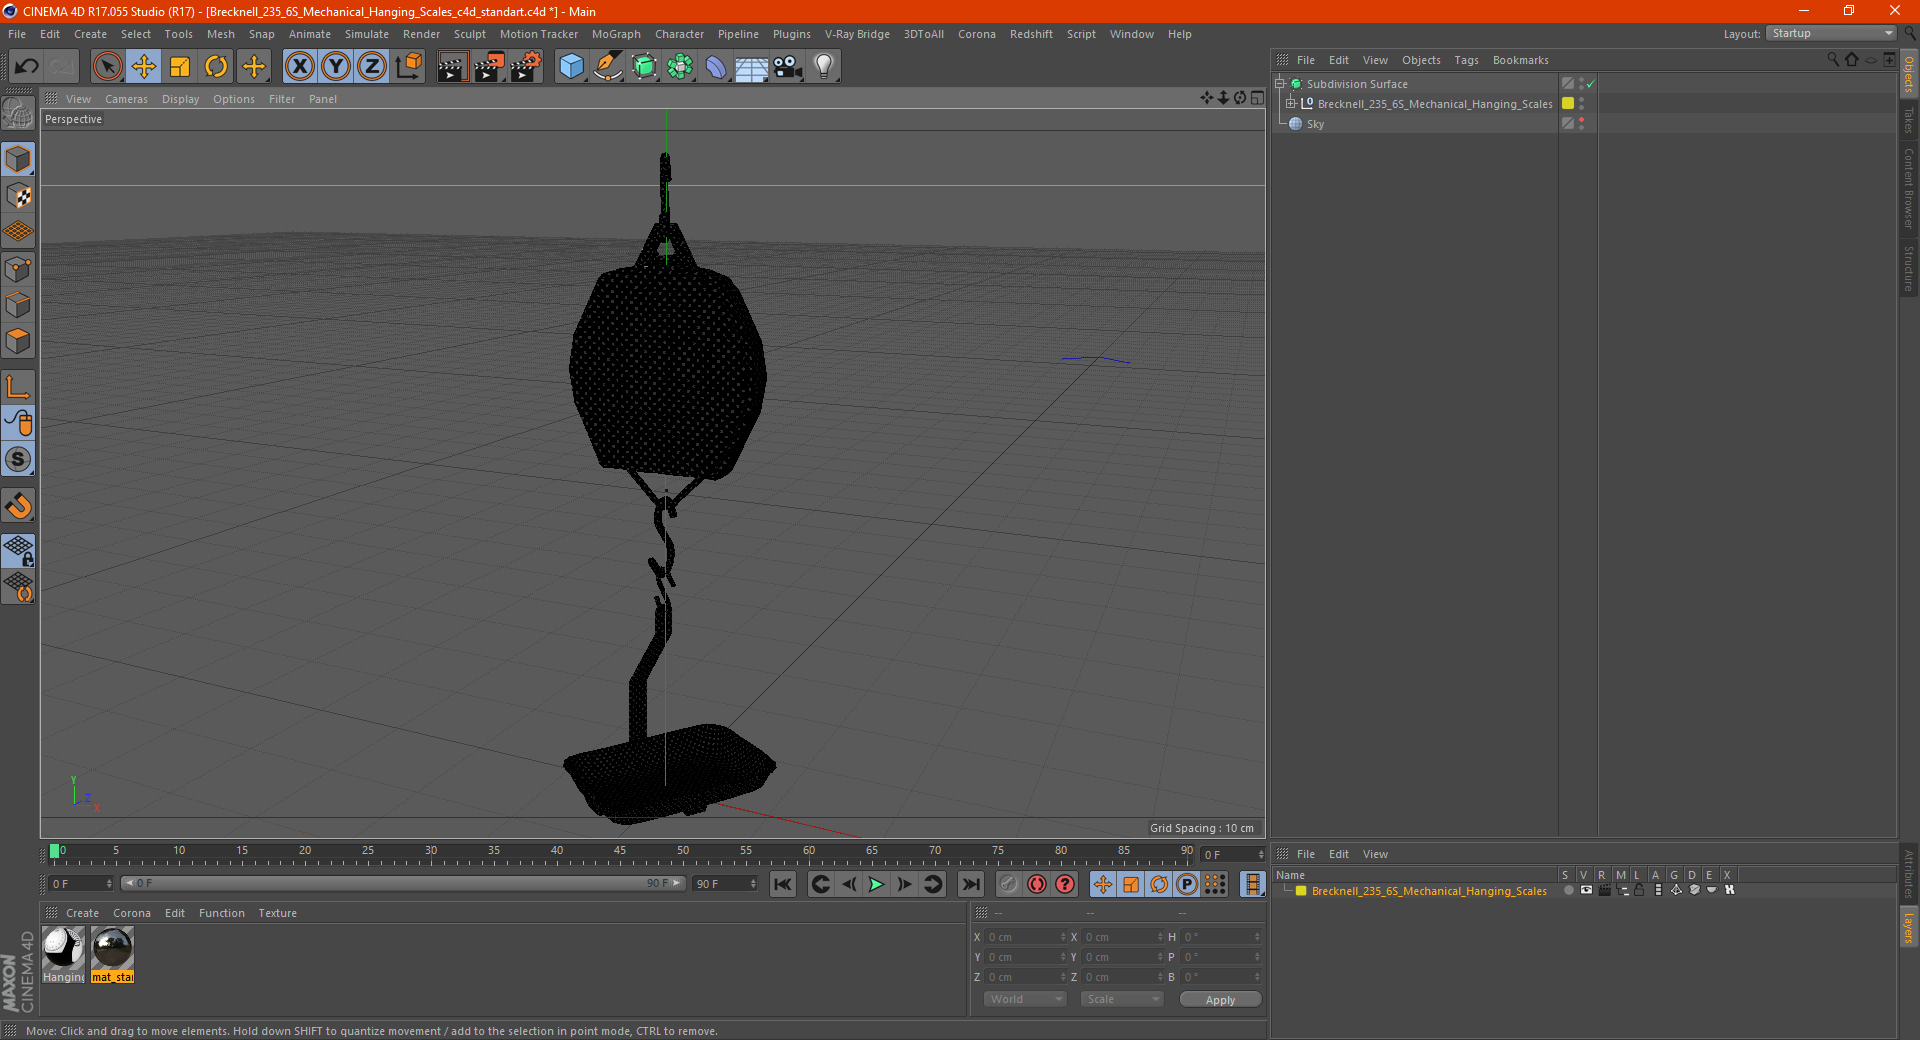This screenshot has width=1920, height=1040.
Task: Add a Cube primitive object
Action: pos(571,67)
